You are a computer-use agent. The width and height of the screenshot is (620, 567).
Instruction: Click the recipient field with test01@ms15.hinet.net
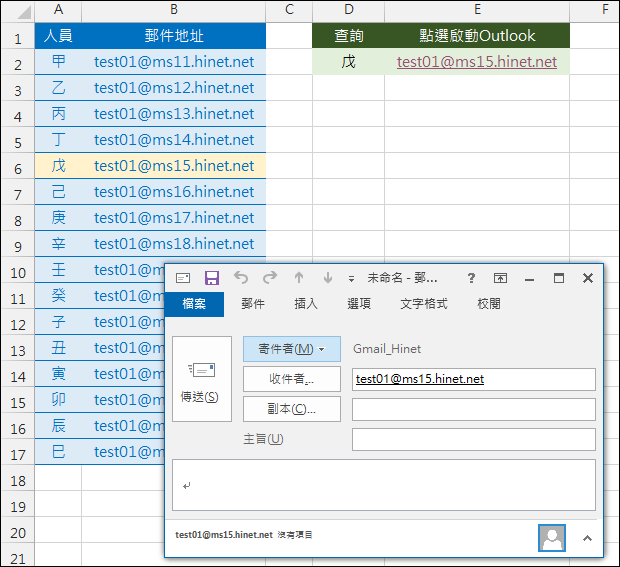(474, 380)
